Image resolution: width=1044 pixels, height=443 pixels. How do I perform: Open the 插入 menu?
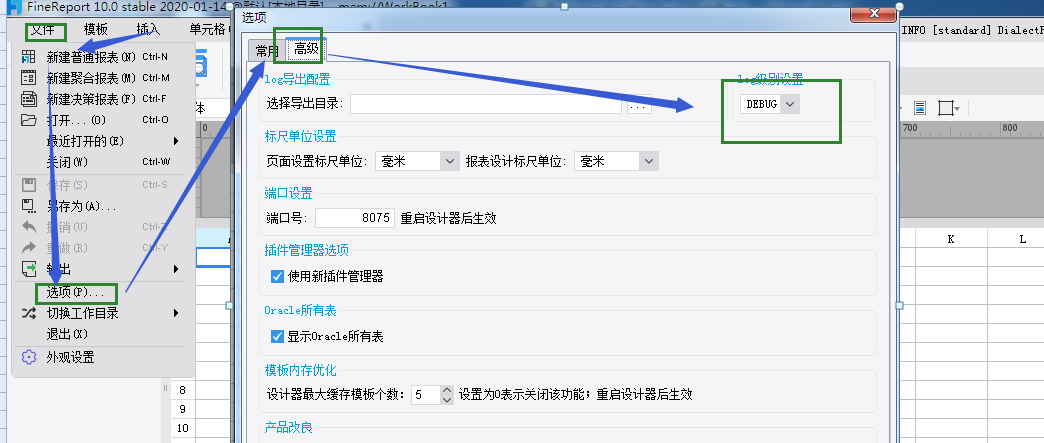click(x=148, y=29)
